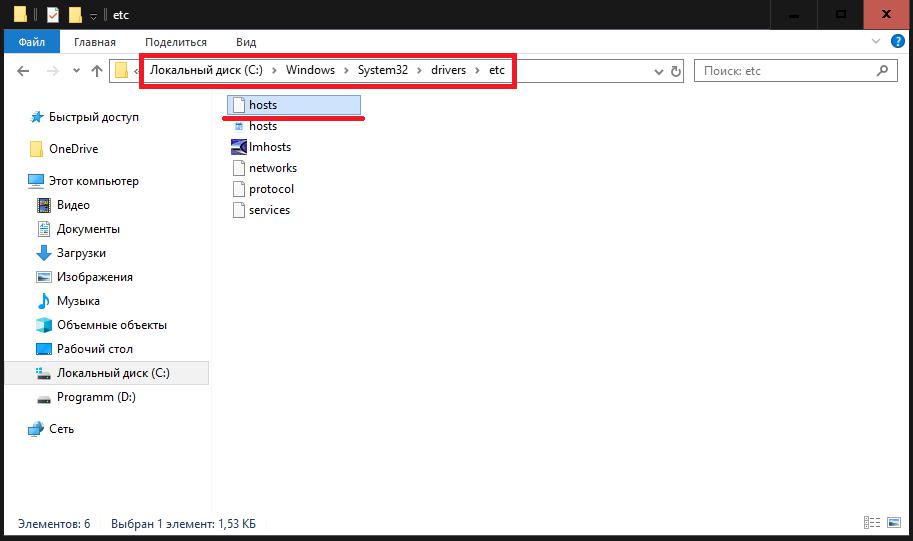Expand chevron after Локальный диск (C:)
Image resolution: width=913 pixels, height=541 pixels.
pos(274,70)
